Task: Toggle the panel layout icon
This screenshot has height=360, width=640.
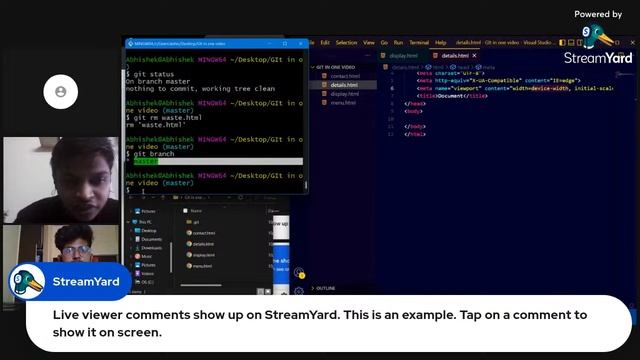Action: coord(571,42)
